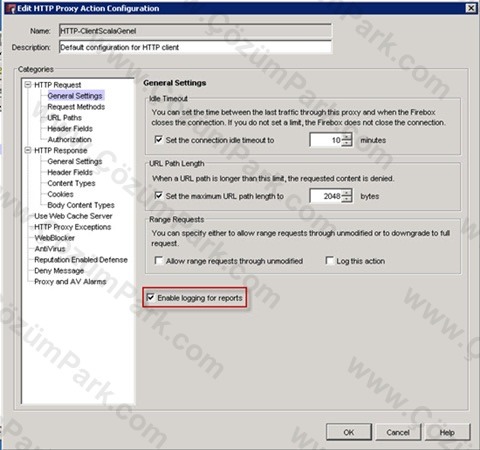Click the Firebox icon in the title bar
Viewport: 480px width, 450px height.
(x=10, y=8)
